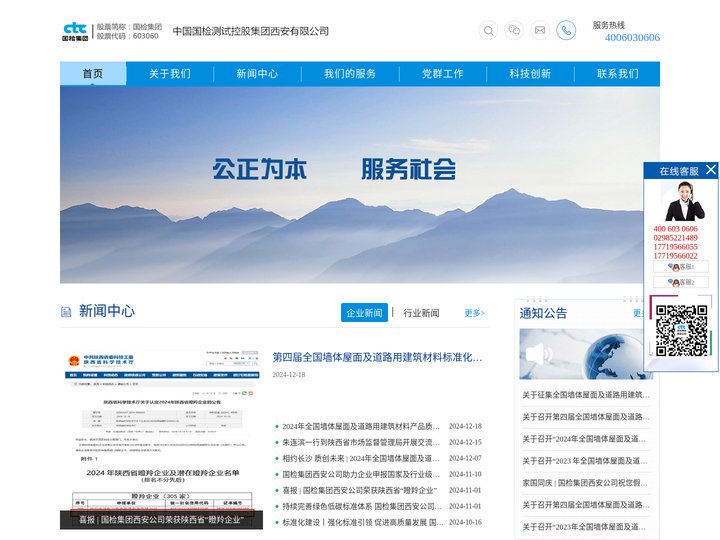Viewport: 720px width, 540px height.
Task: Open 联系我们 navigation menu
Action: pos(618,74)
